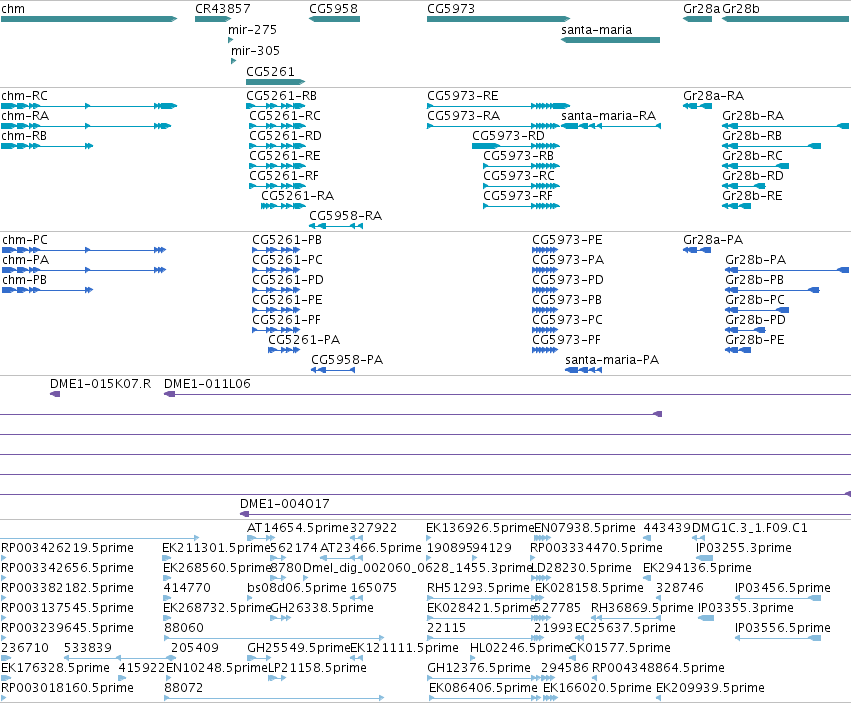Viewport: 851px width, 703px height.
Task: Select the CG5261 gene bar
Action: 276,82
